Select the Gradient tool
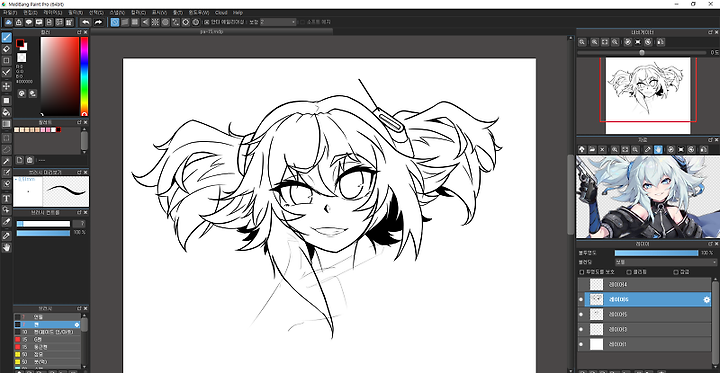The height and width of the screenshot is (373, 720). [x=6, y=124]
